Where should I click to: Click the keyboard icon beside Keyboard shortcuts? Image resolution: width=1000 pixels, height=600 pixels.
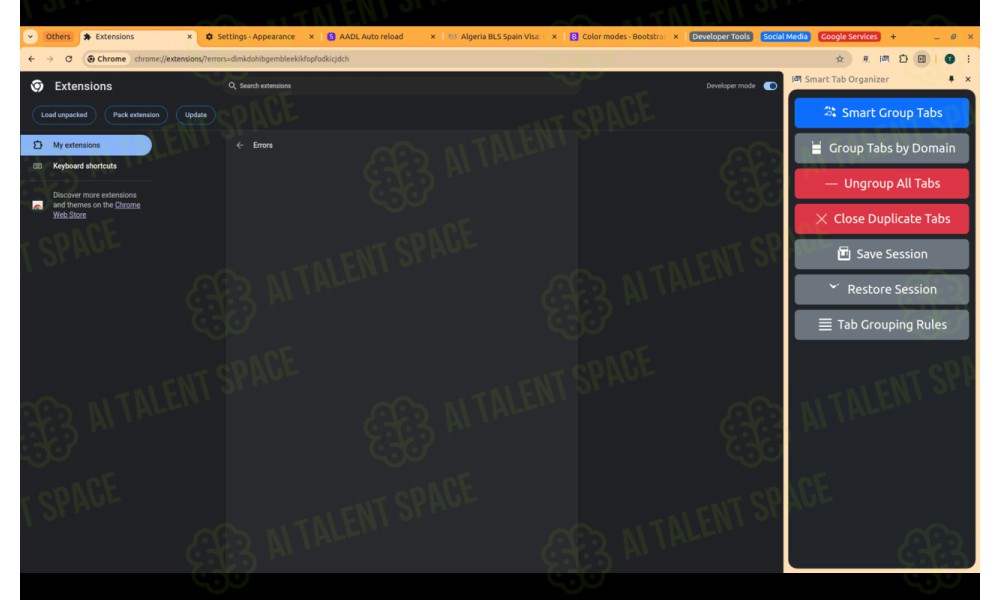[38, 166]
